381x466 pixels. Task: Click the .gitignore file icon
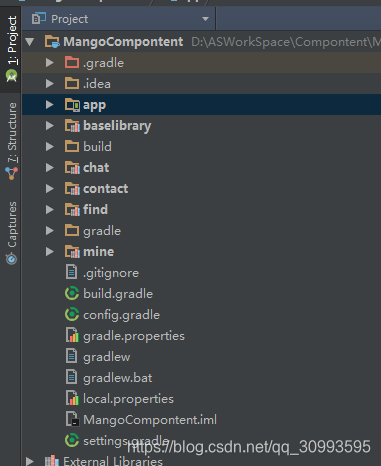point(72,272)
